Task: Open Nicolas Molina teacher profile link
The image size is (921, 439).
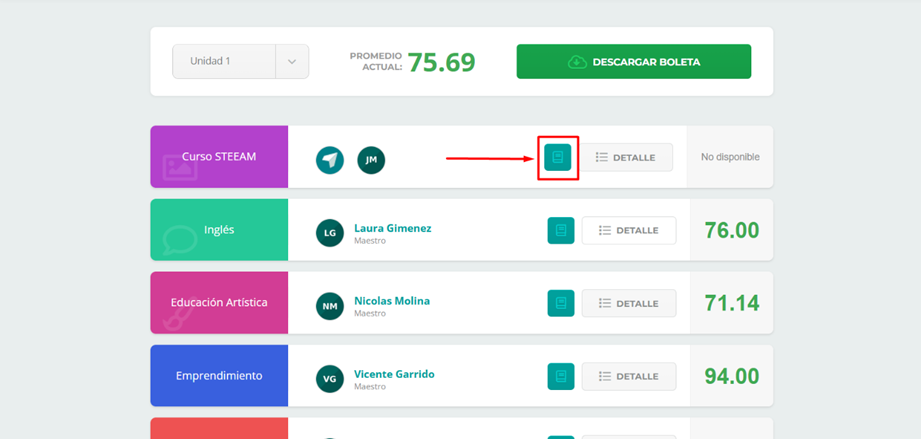Action: coord(392,301)
